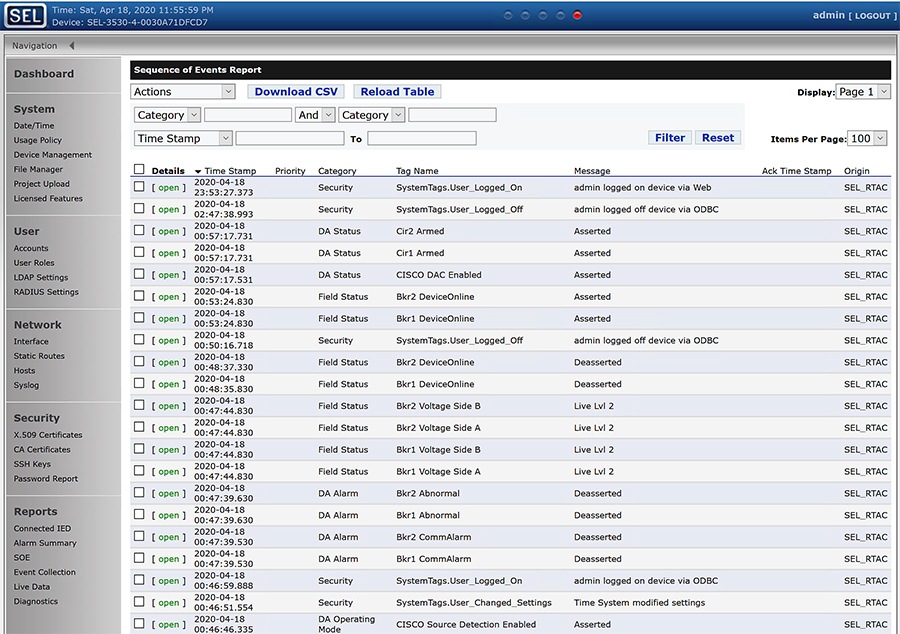Open Live Data page
900x634 pixels.
click(32, 587)
